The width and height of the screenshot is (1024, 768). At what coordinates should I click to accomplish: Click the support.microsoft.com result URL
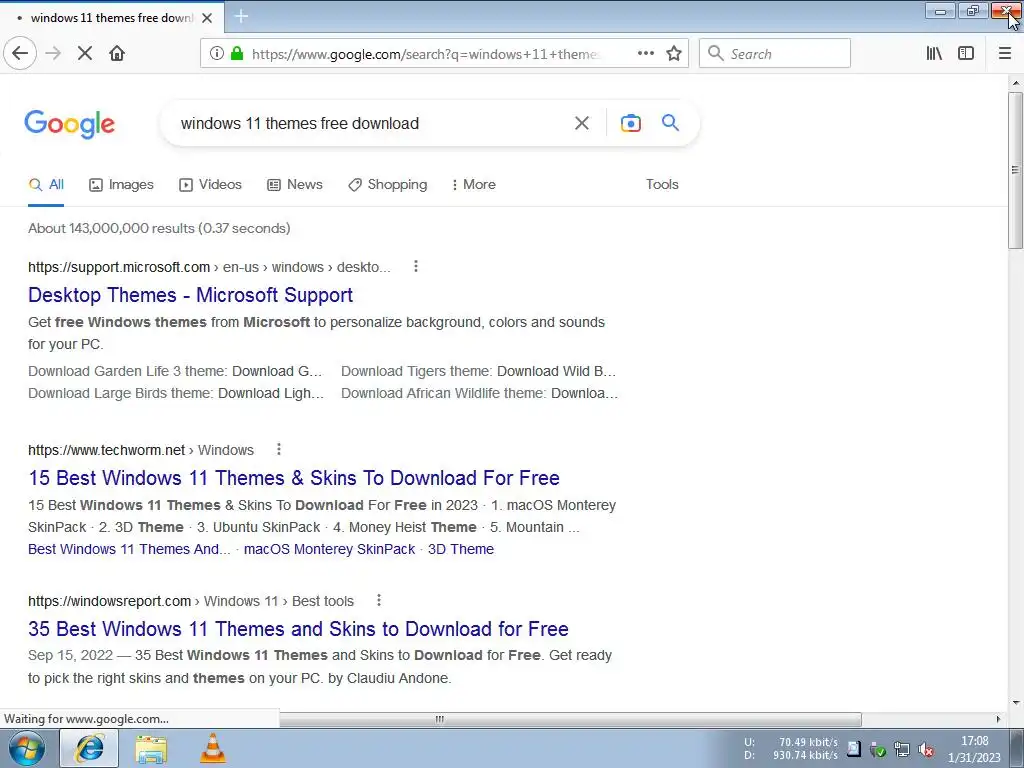[119, 267]
